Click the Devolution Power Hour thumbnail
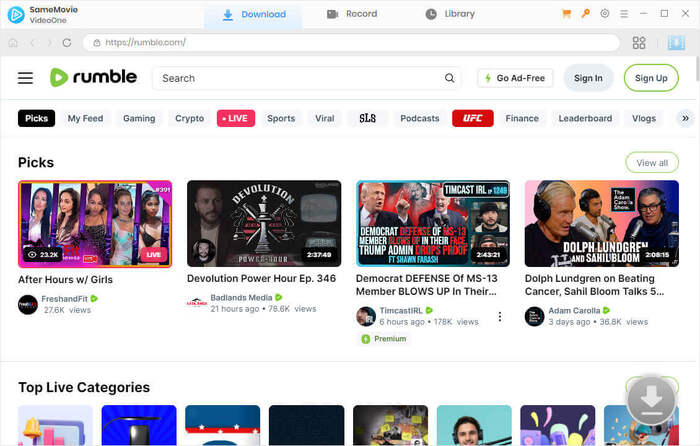Viewport: 700px width, 446px height. tap(264, 224)
